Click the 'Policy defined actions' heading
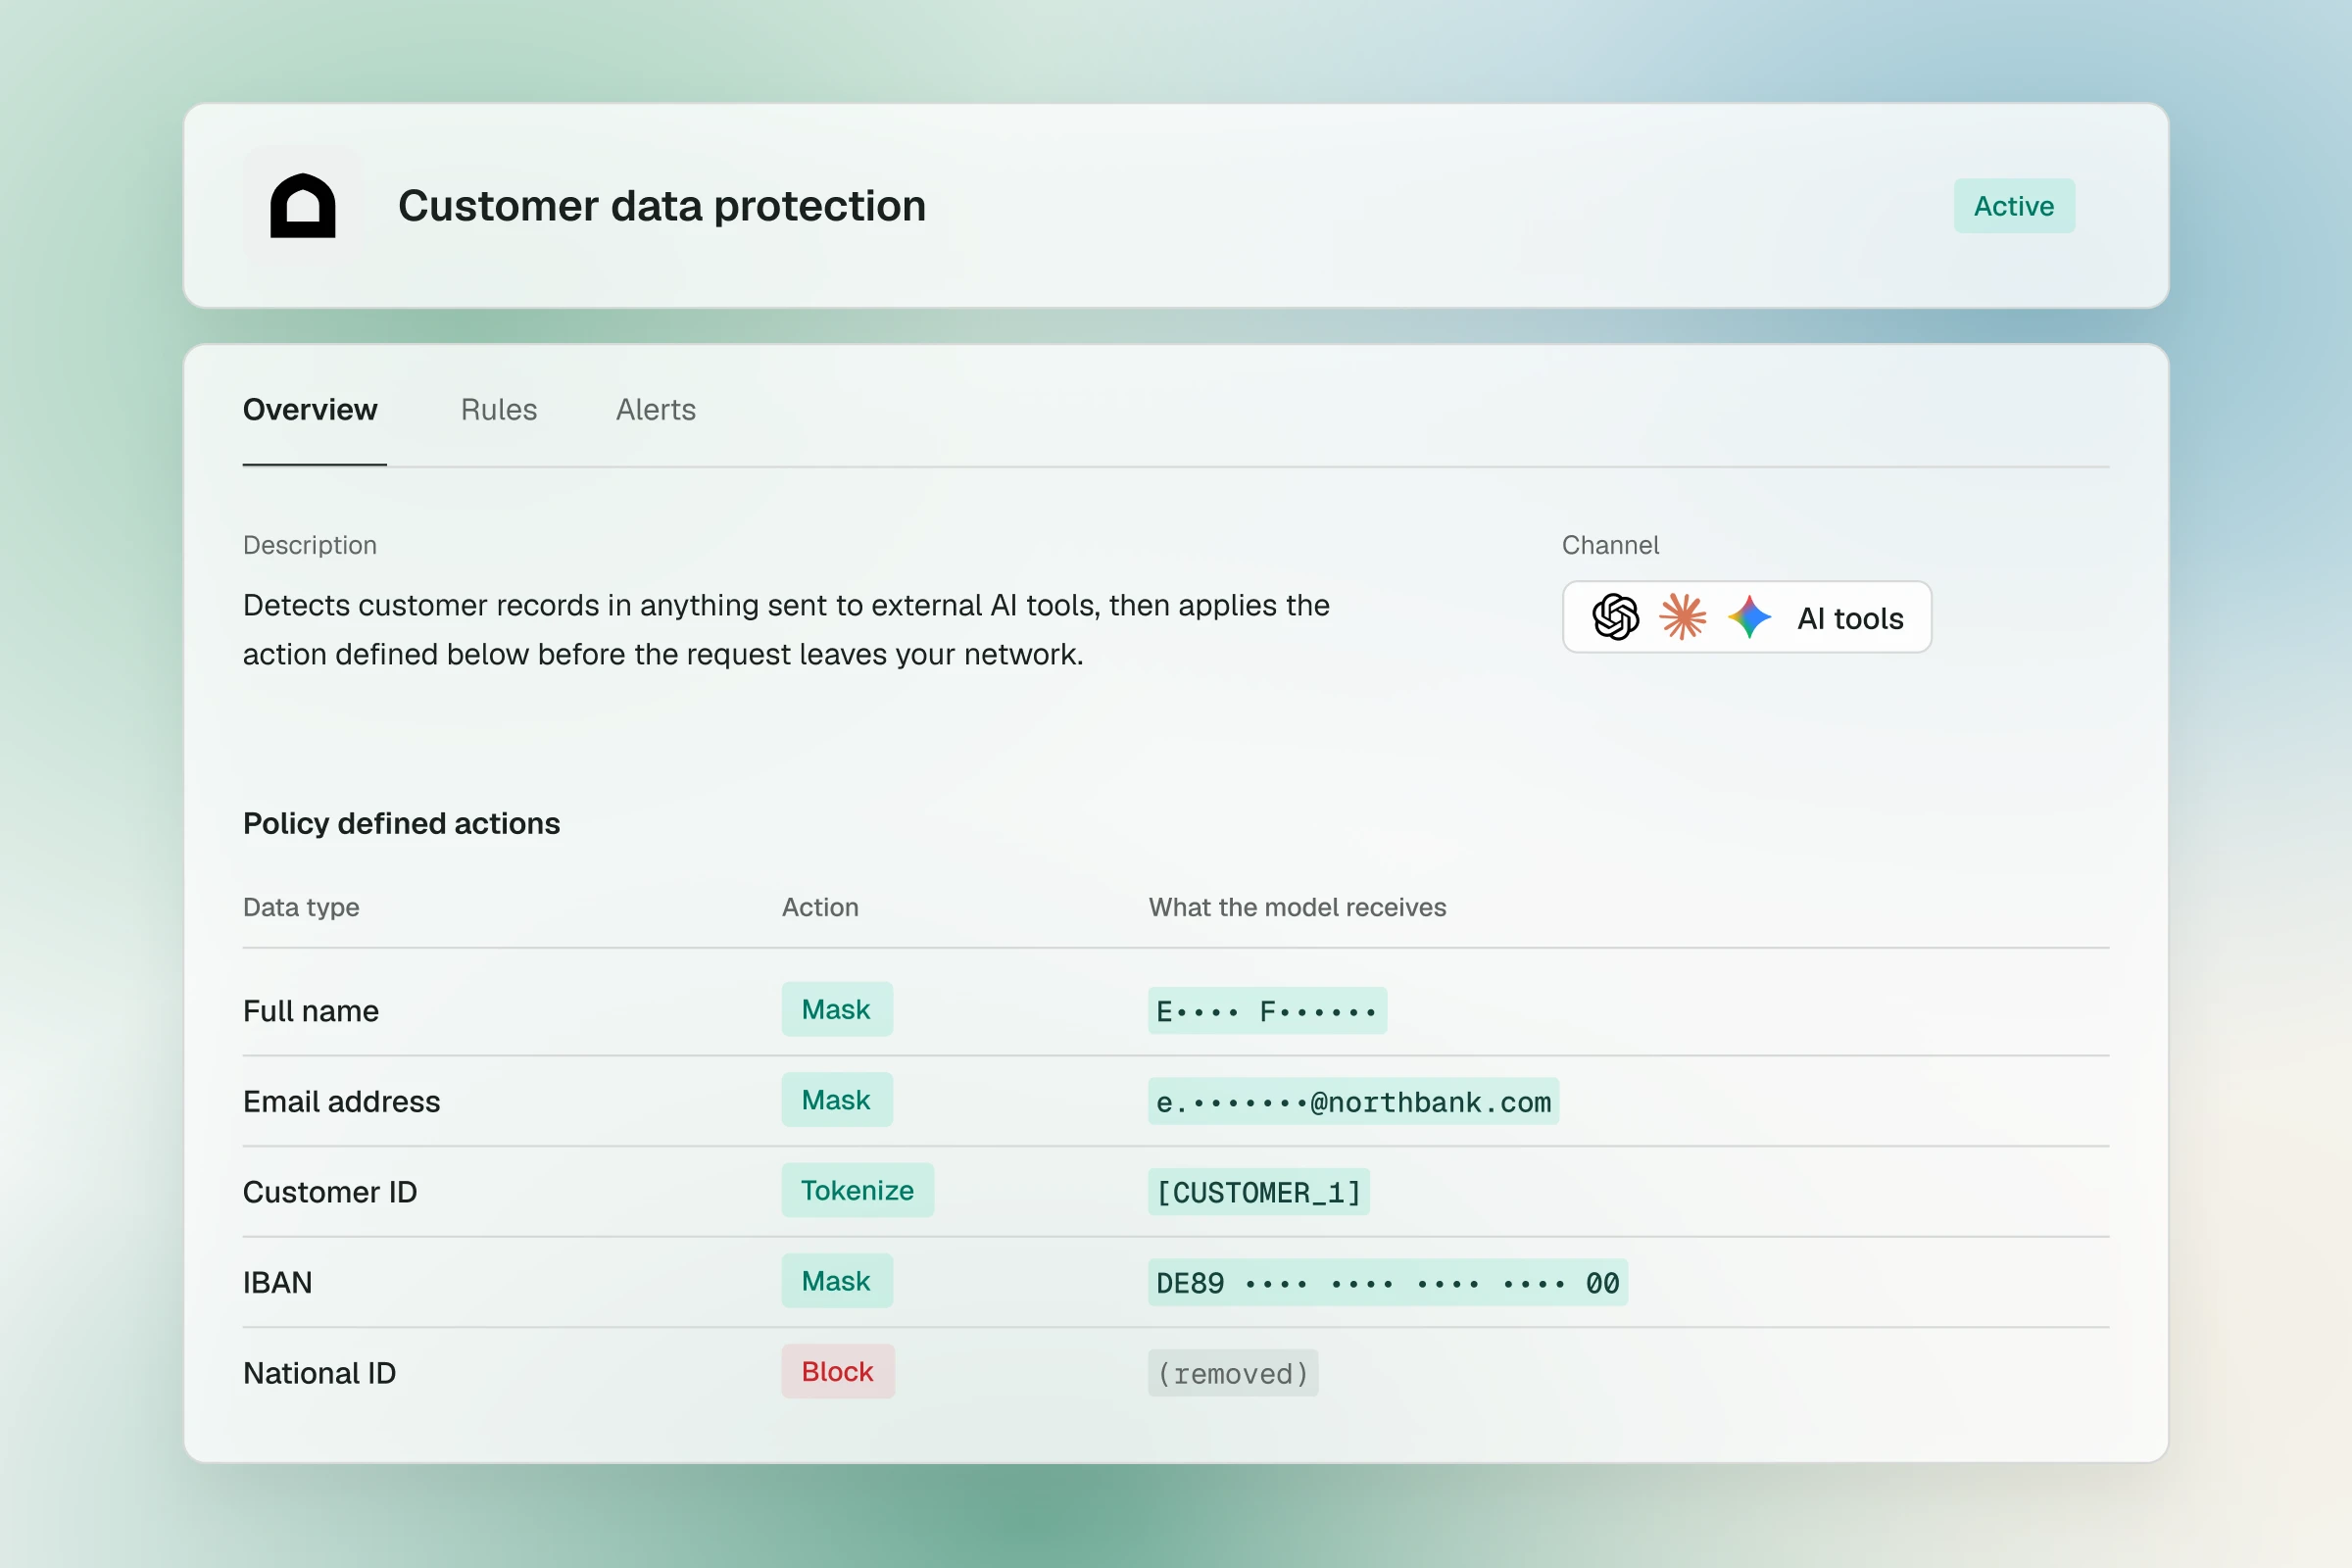This screenshot has height=1568, width=2352. point(401,823)
